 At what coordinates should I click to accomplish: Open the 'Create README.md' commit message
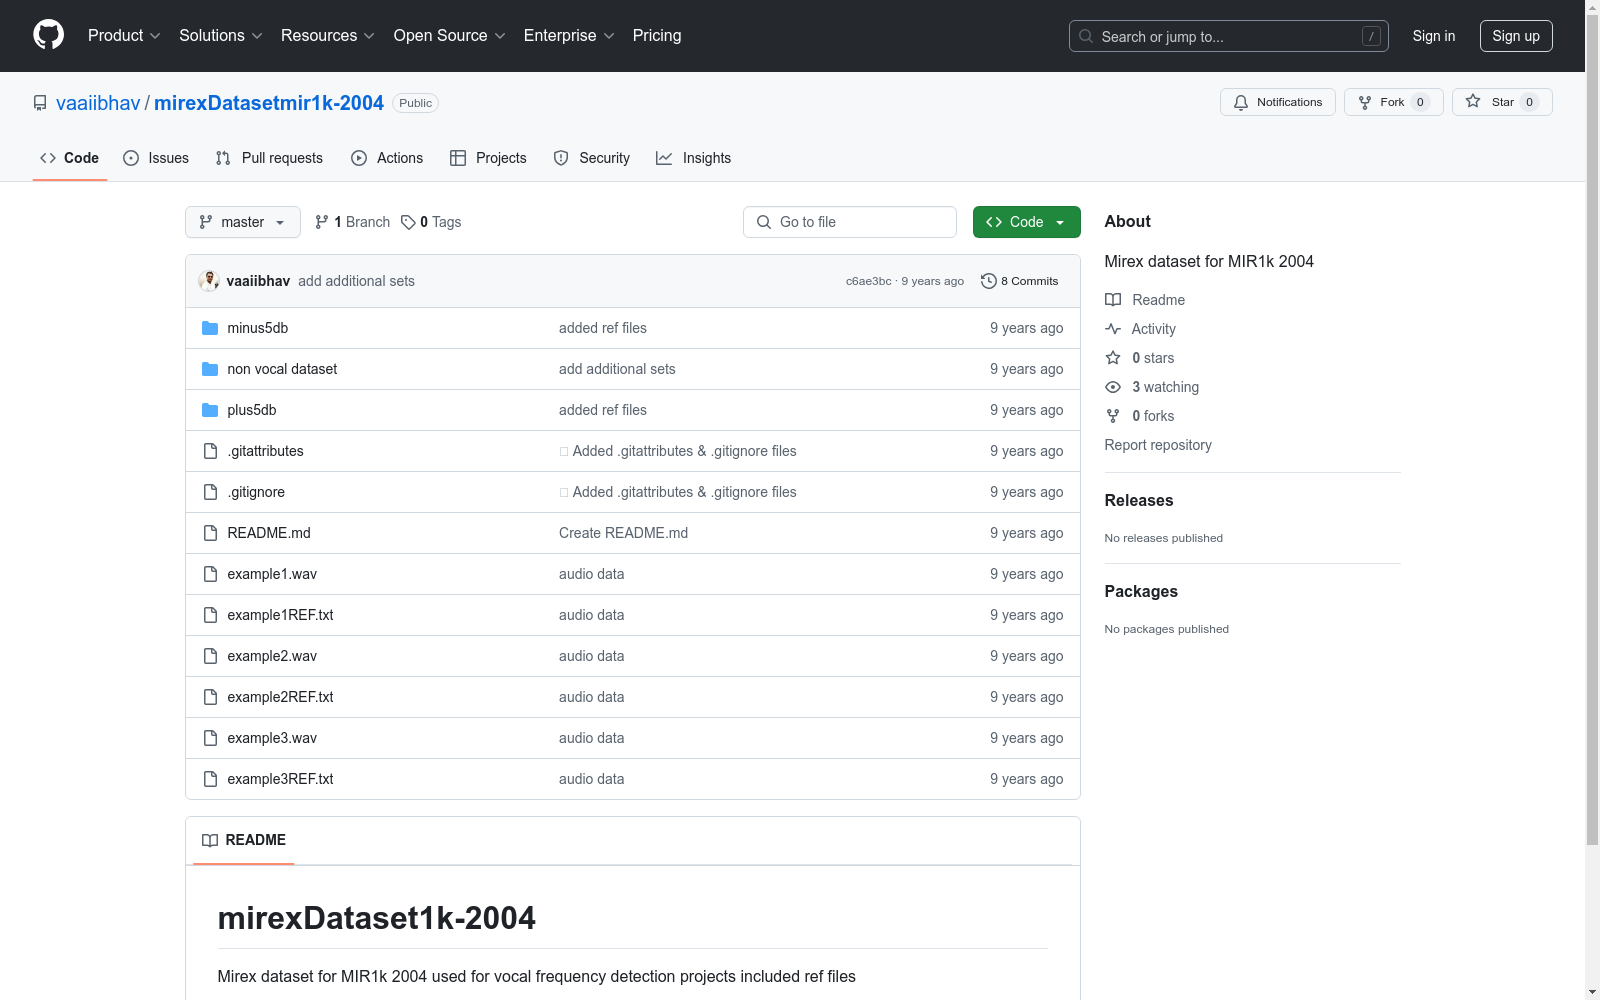(623, 533)
